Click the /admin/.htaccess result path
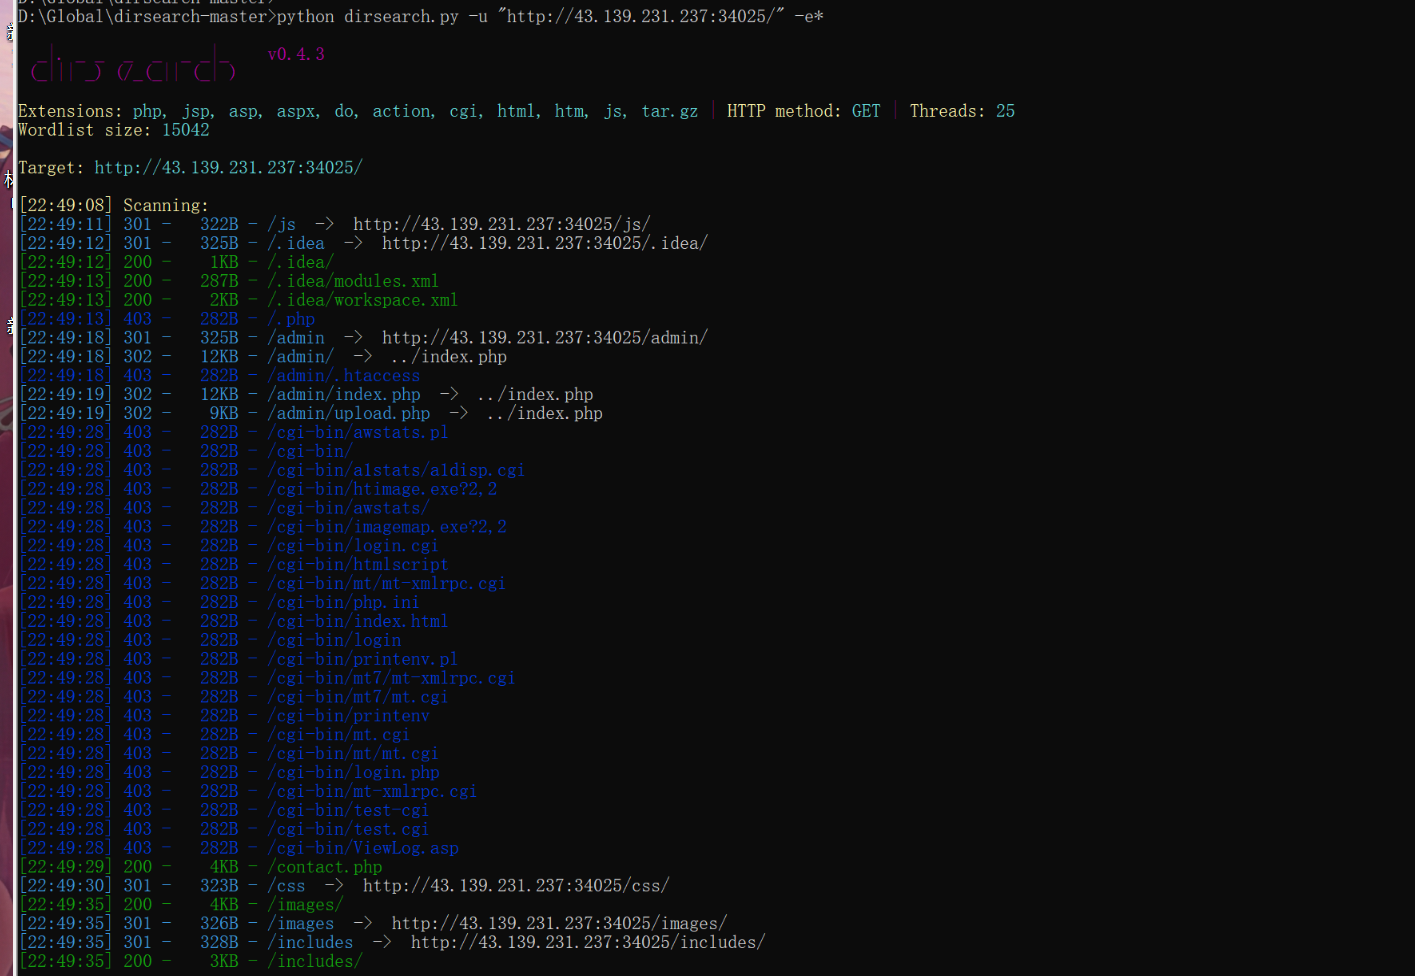1415x976 pixels. [x=343, y=376]
